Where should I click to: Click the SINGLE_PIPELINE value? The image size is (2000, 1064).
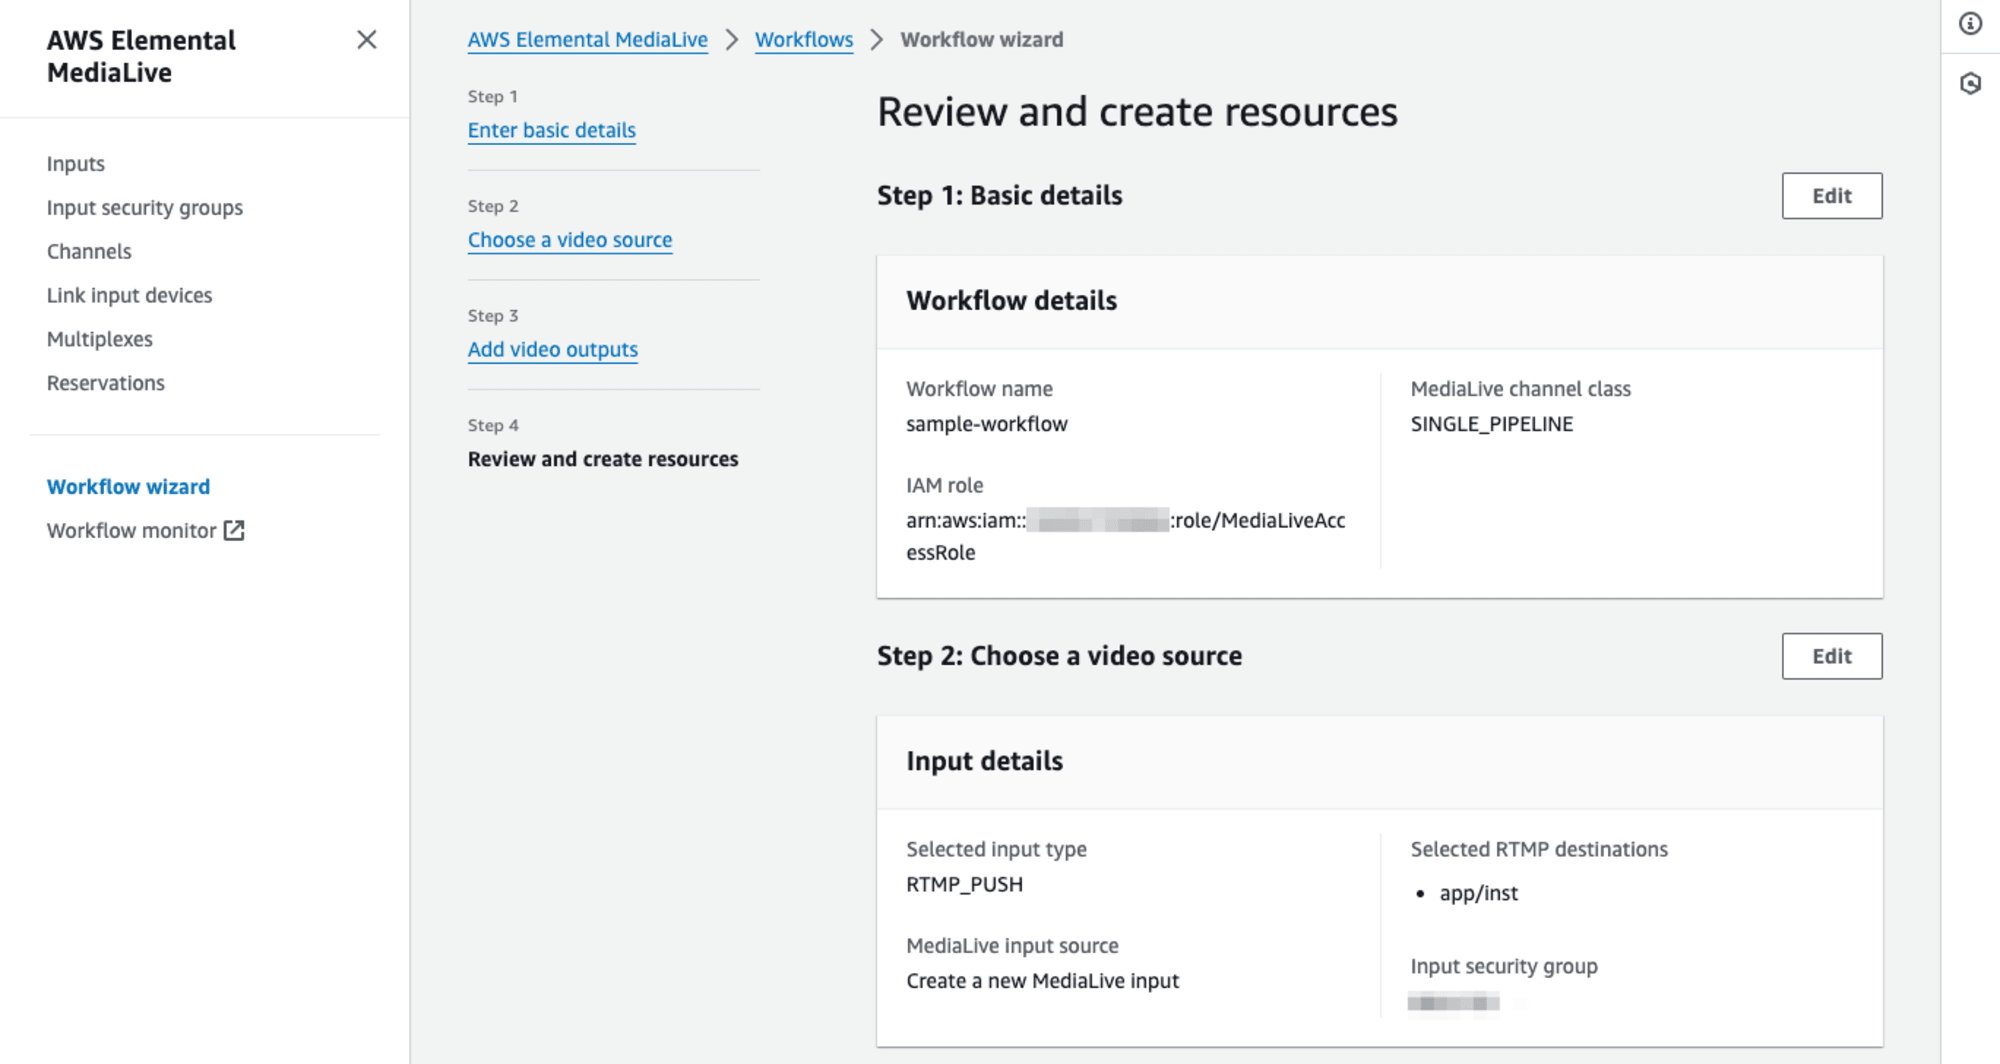point(1492,424)
